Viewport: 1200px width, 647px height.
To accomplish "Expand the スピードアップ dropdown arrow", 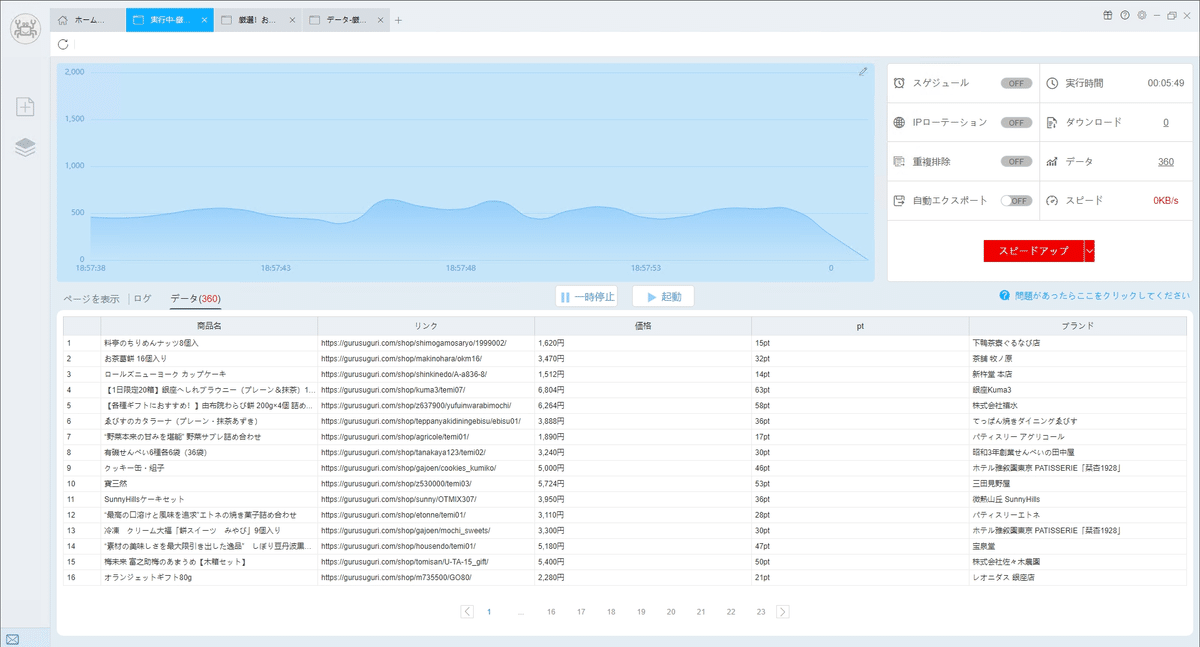I will tap(1090, 251).
